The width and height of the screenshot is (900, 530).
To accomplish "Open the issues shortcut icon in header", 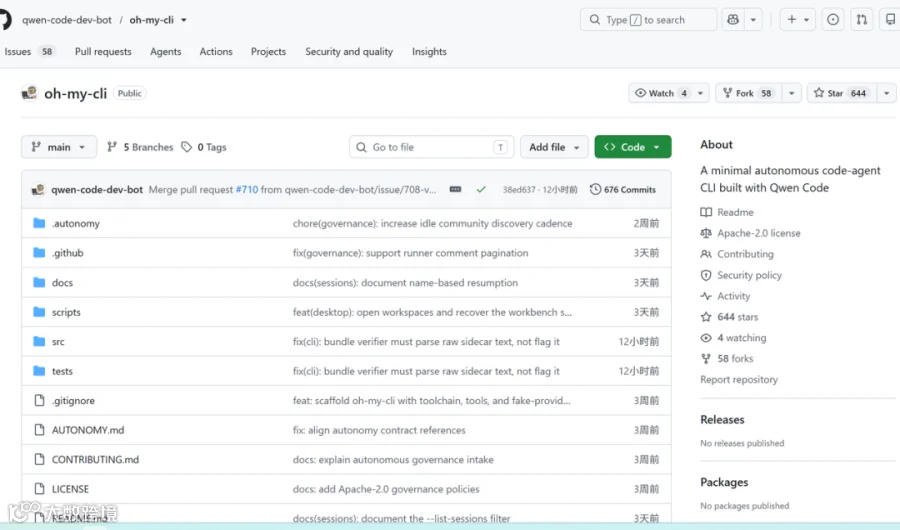I will (833, 20).
